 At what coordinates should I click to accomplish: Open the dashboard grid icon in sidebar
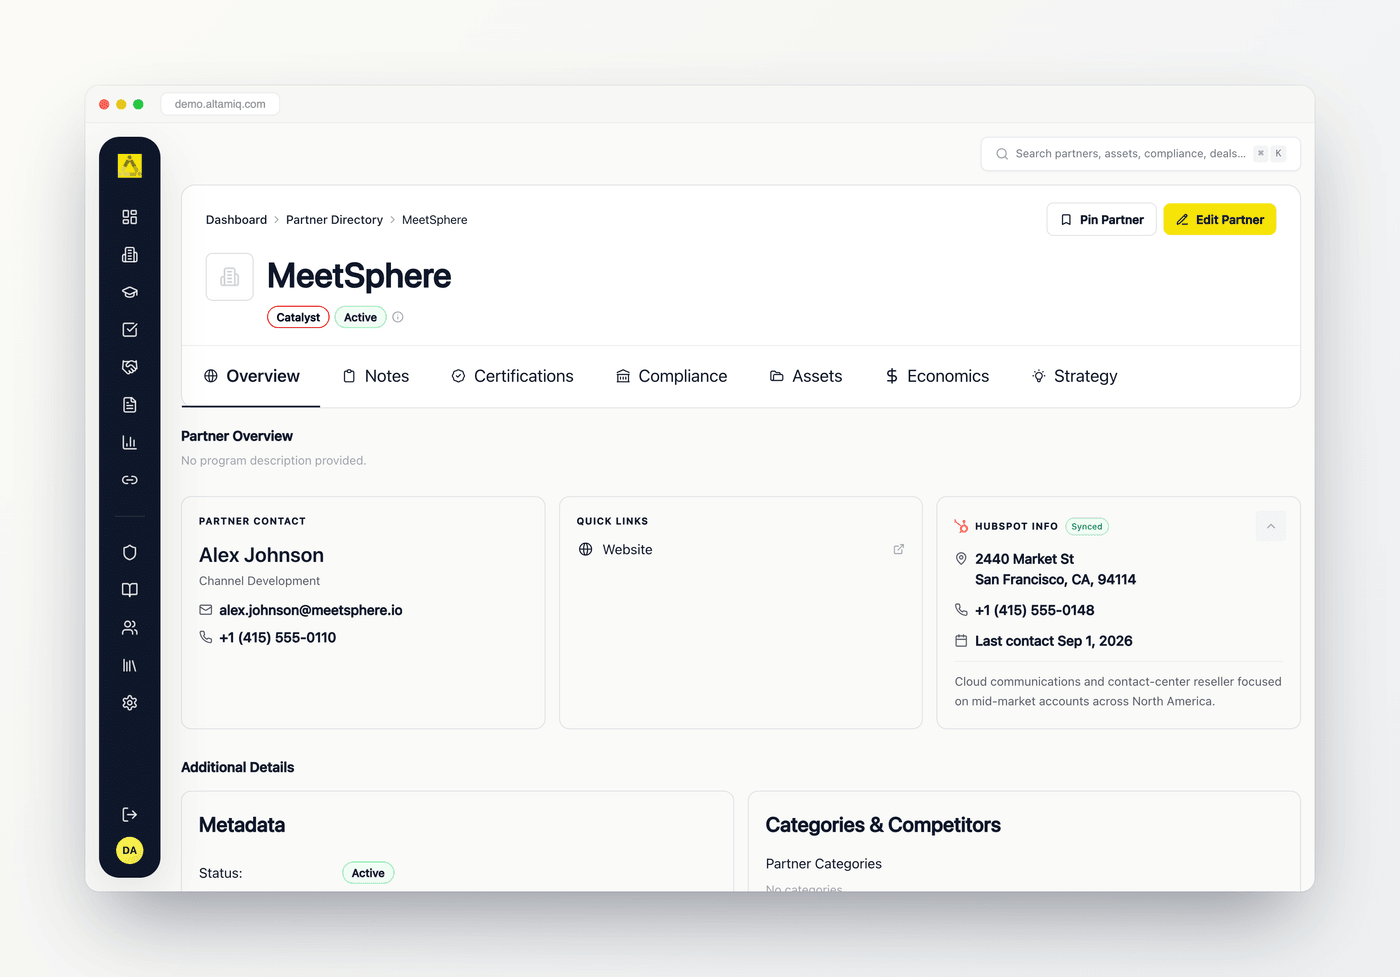coord(130,217)
